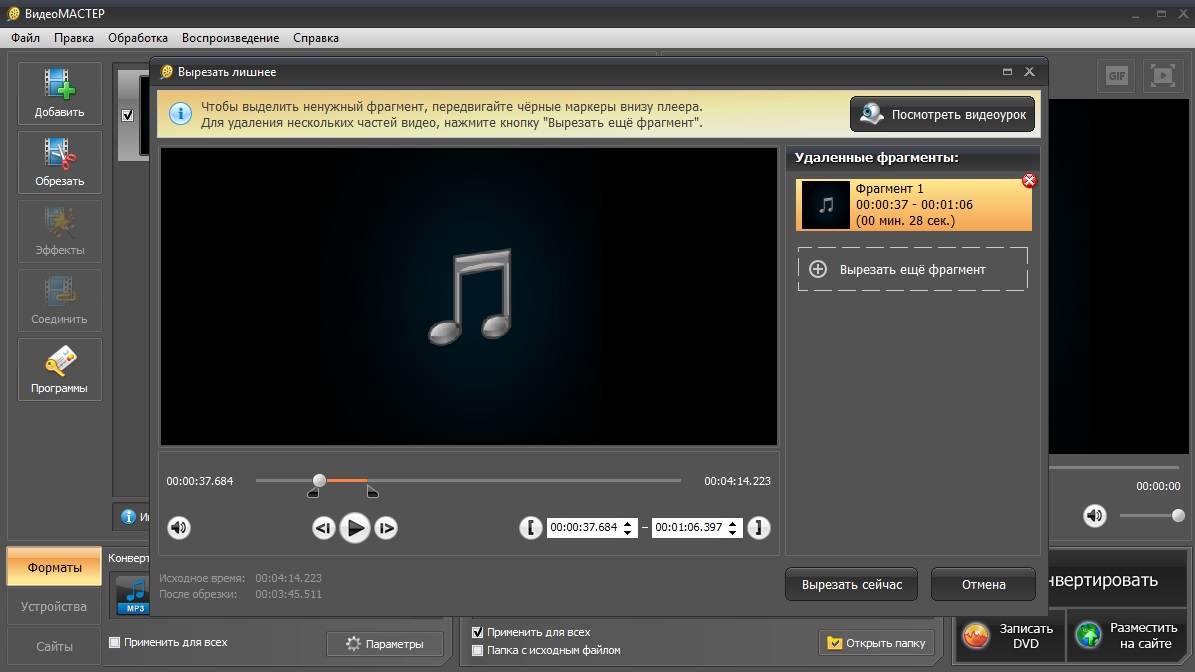Click the Вырезать сейчас button
This screenshot has height=672, width=1195.
point(851,584)
